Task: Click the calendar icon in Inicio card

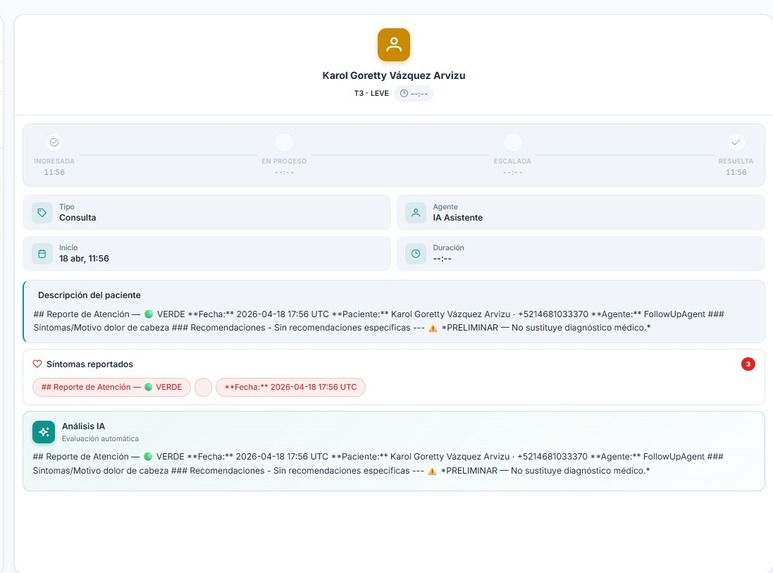Action: pos(42,253)
